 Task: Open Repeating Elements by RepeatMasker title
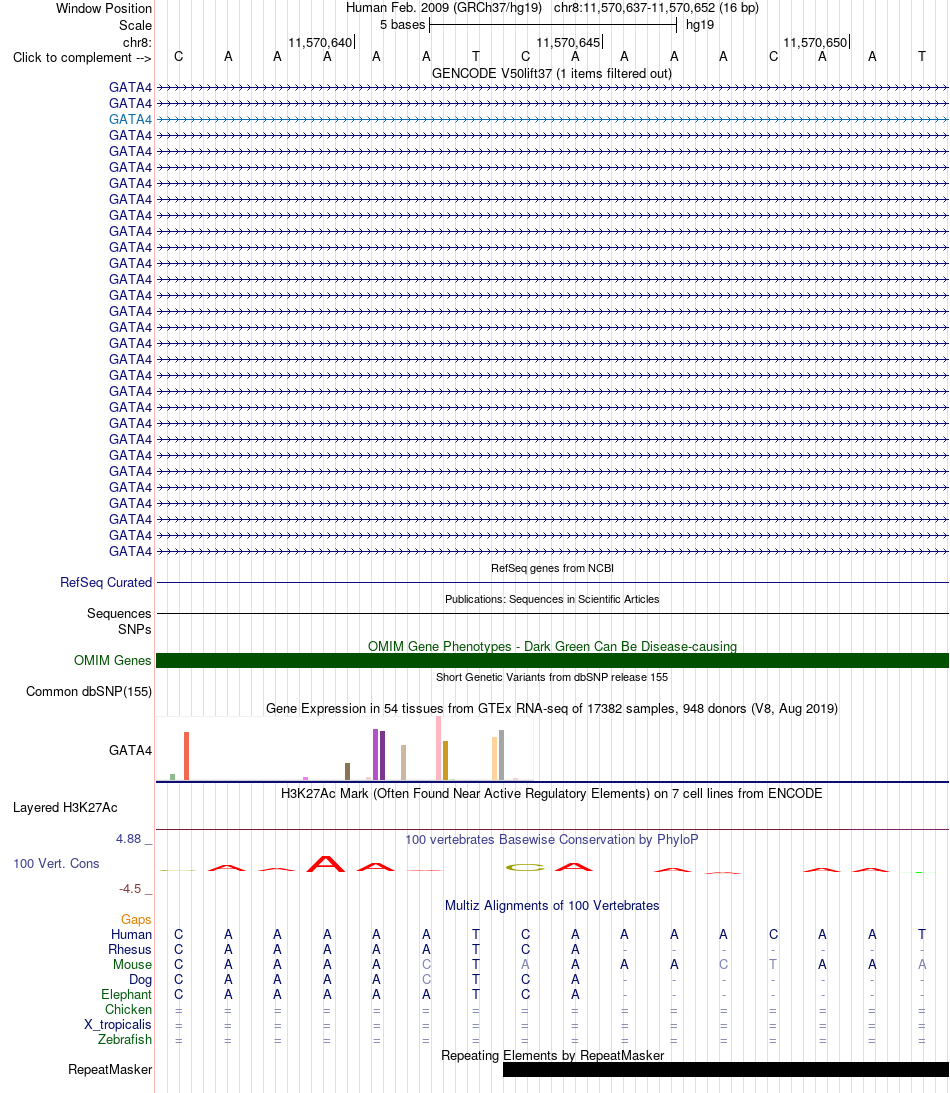click(552, 1055)
